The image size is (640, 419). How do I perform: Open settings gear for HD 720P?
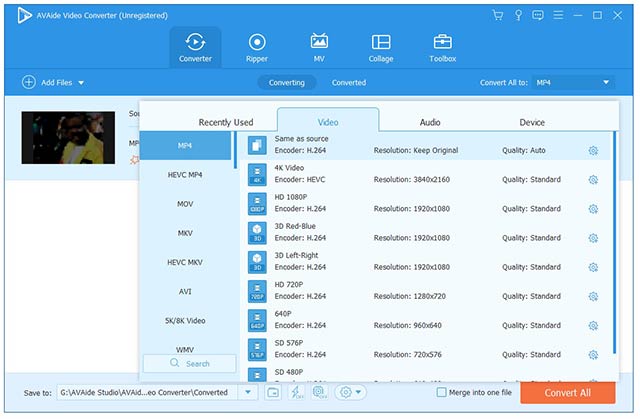[x=593, y=296]
